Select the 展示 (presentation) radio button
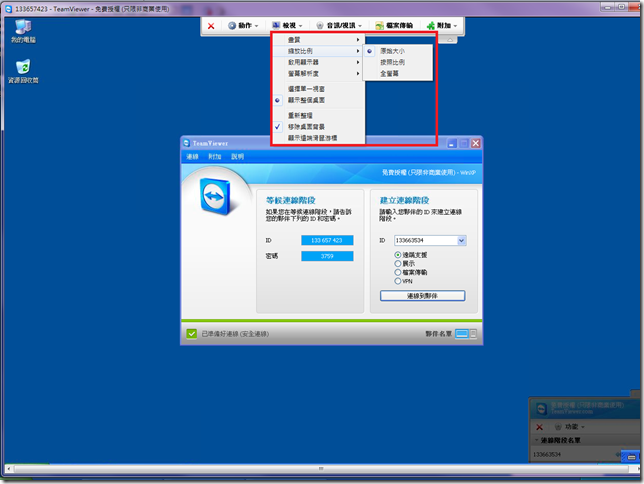The width and height of the screenshot is (644, 484). click(398, 264)
